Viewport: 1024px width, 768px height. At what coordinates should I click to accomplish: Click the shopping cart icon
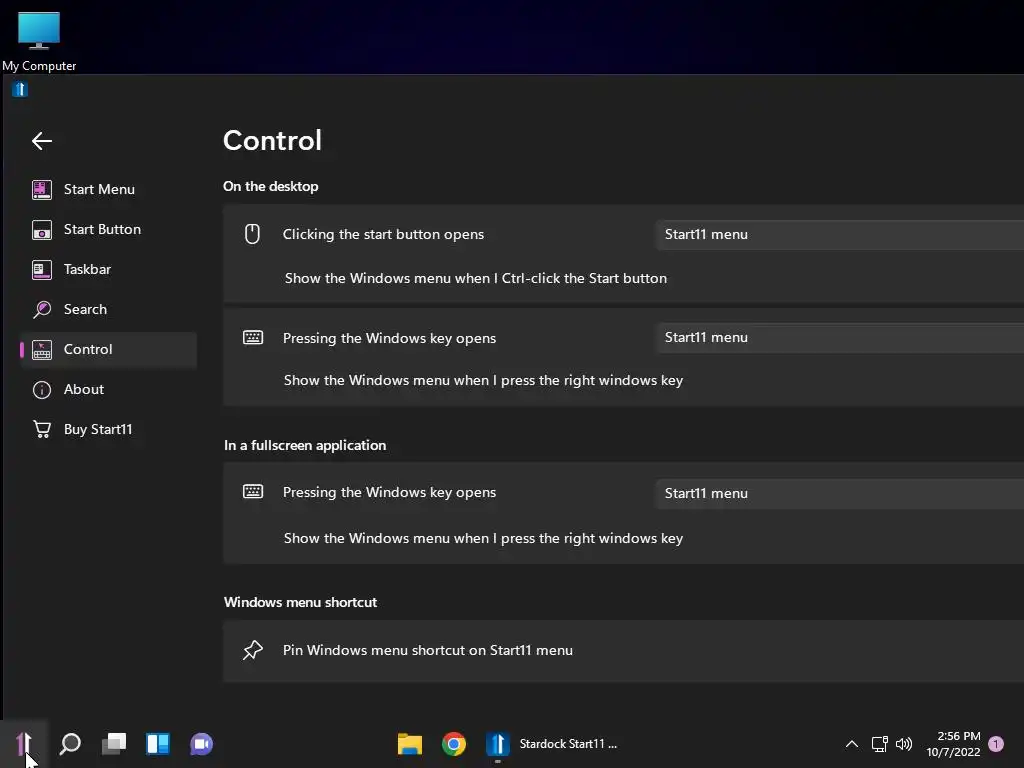point(42,429)
